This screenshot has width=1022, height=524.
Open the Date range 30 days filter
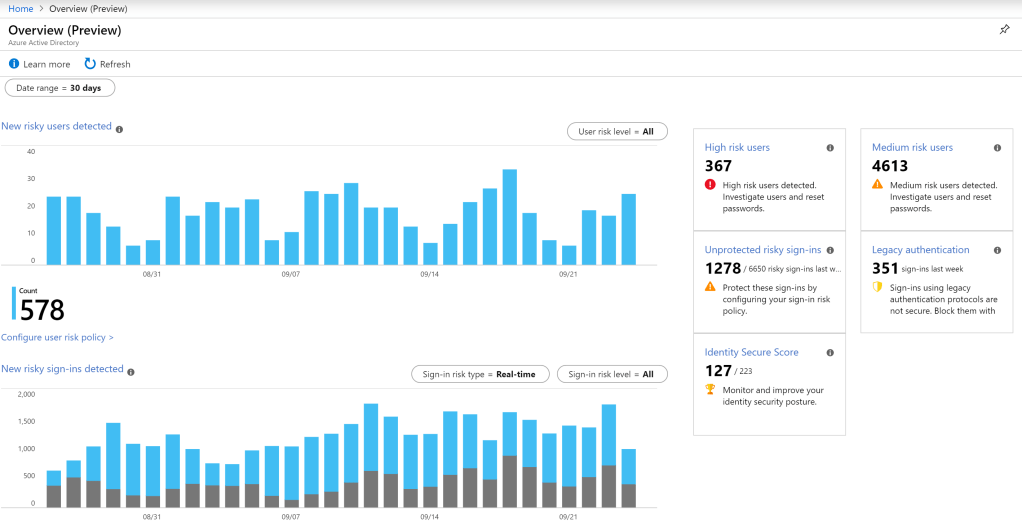[x=60, y=88]
